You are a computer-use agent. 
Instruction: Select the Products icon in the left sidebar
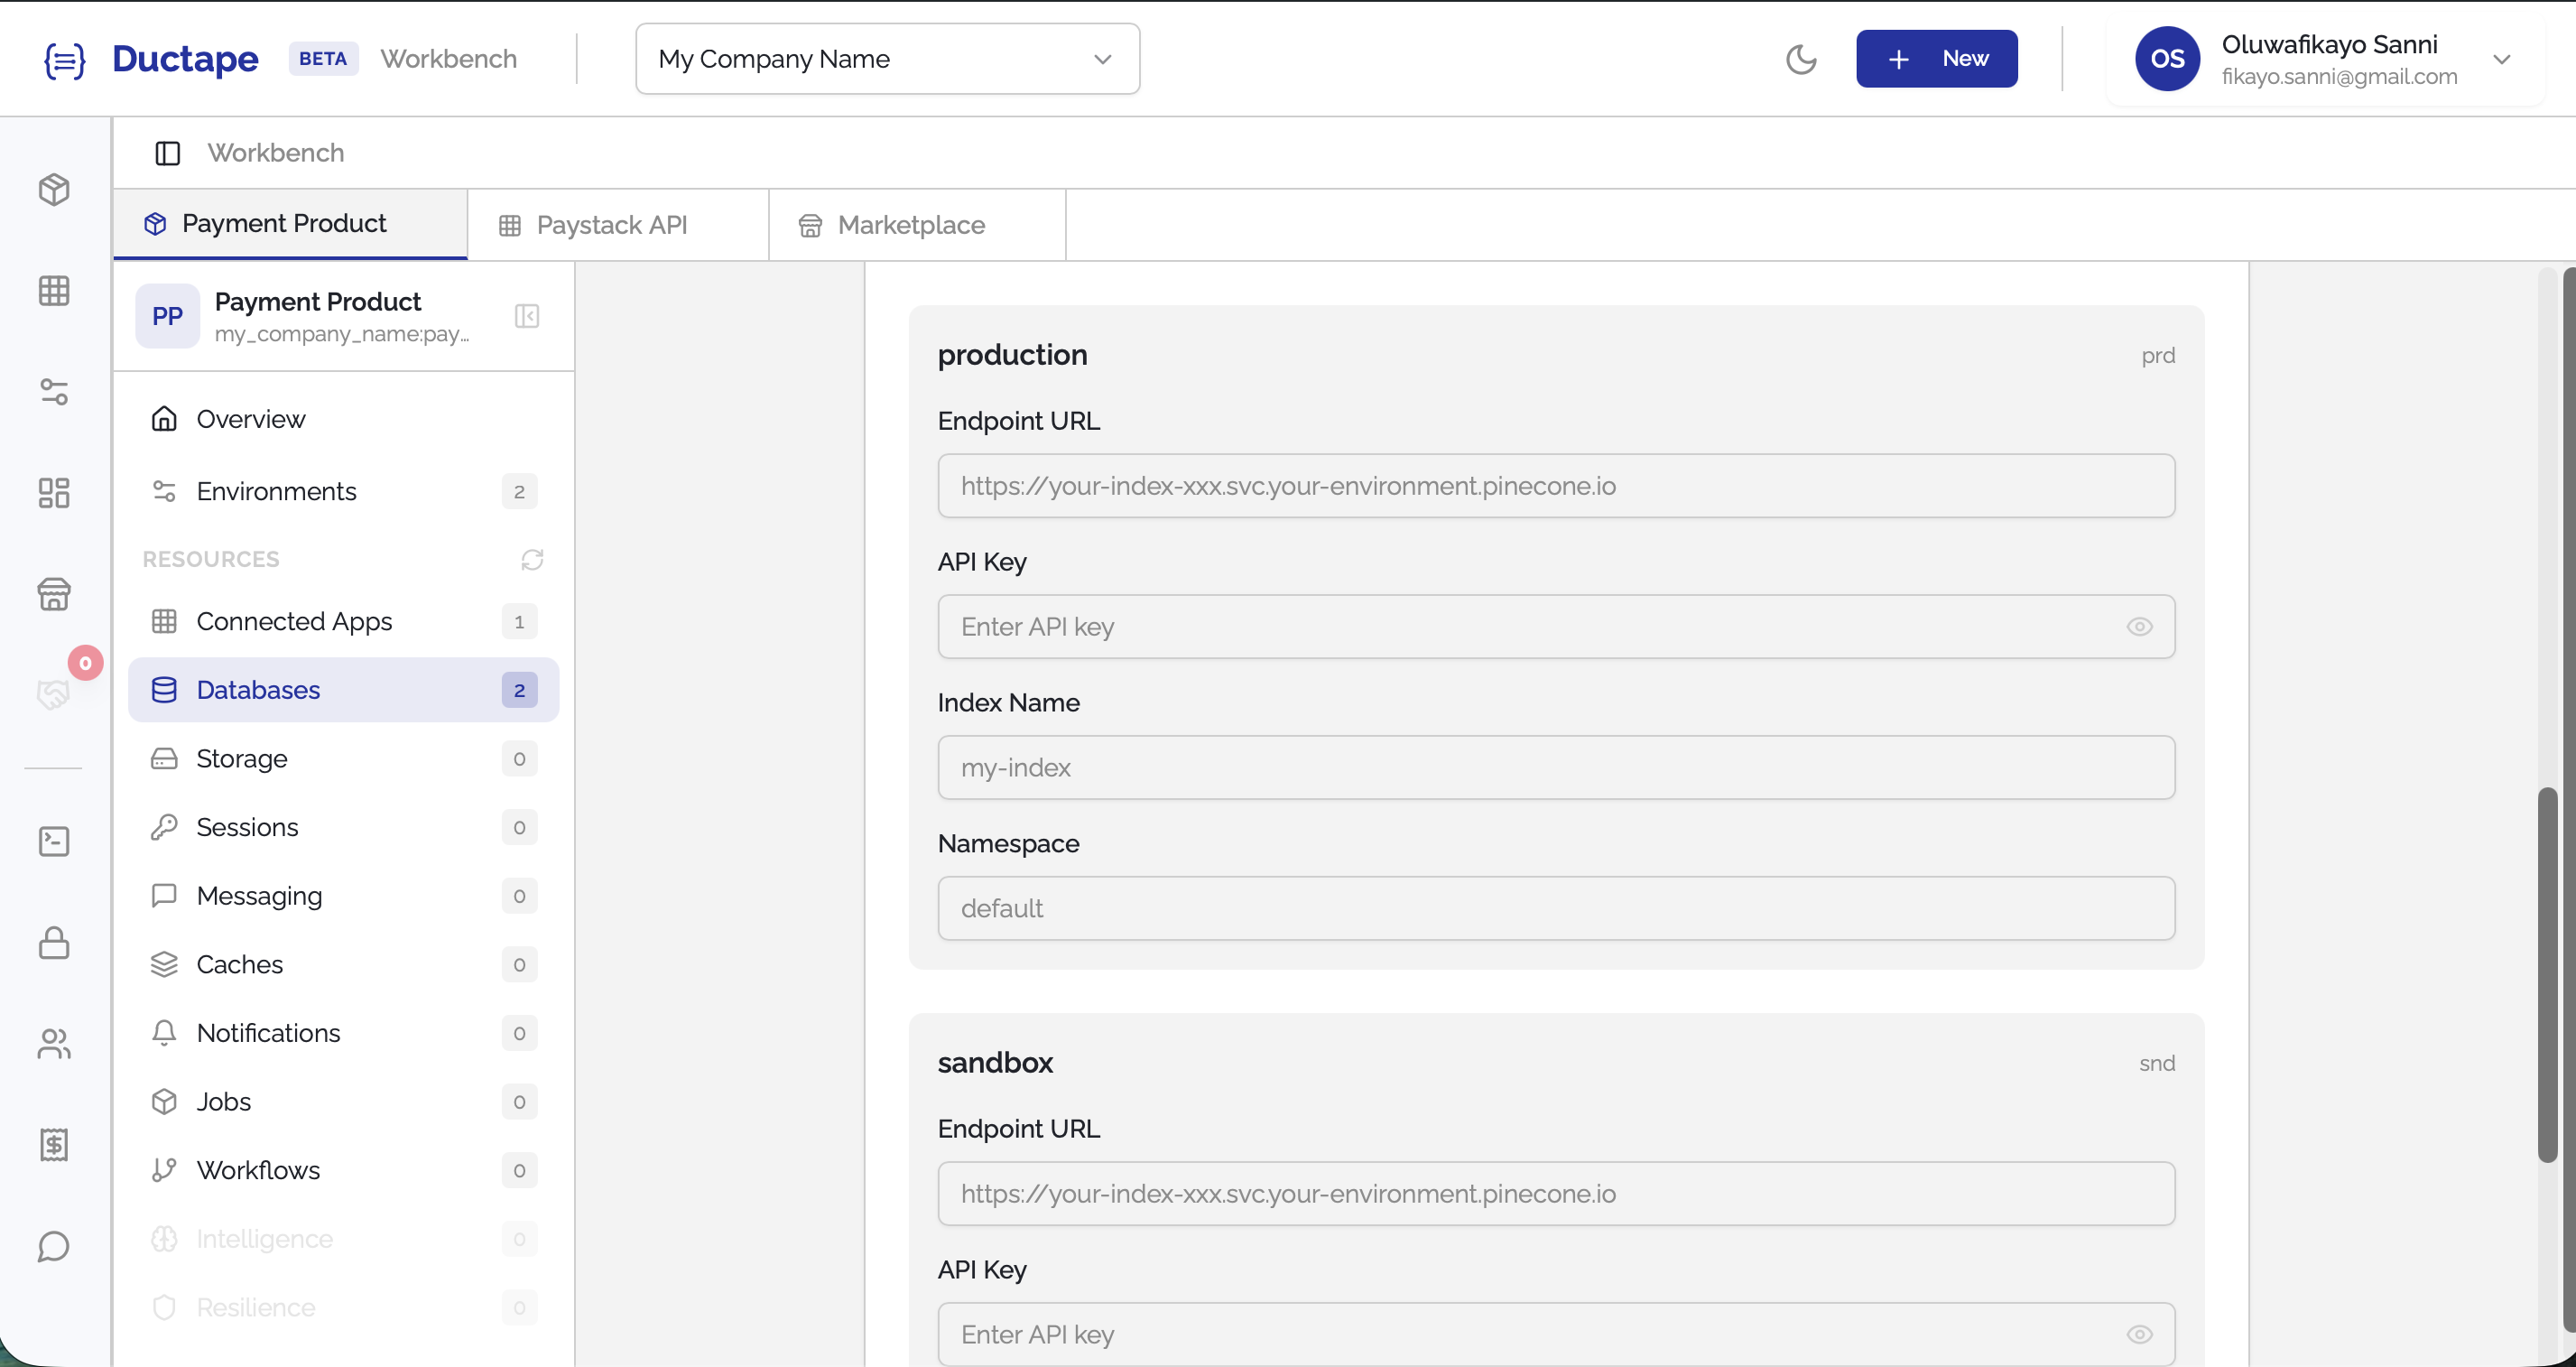tap(54, 189)
